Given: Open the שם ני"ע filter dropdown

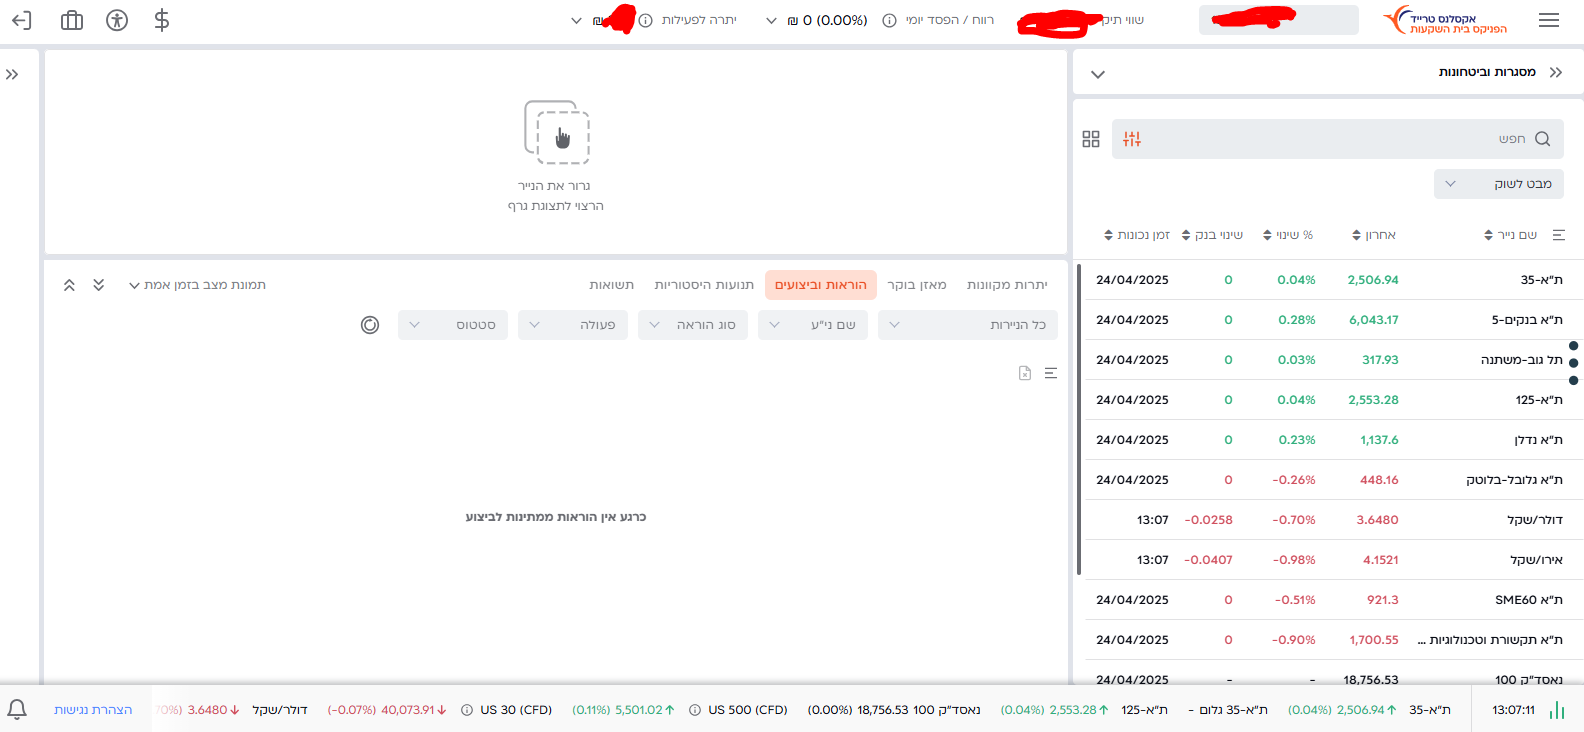Looking at the screenshot, I should point(813,325).
